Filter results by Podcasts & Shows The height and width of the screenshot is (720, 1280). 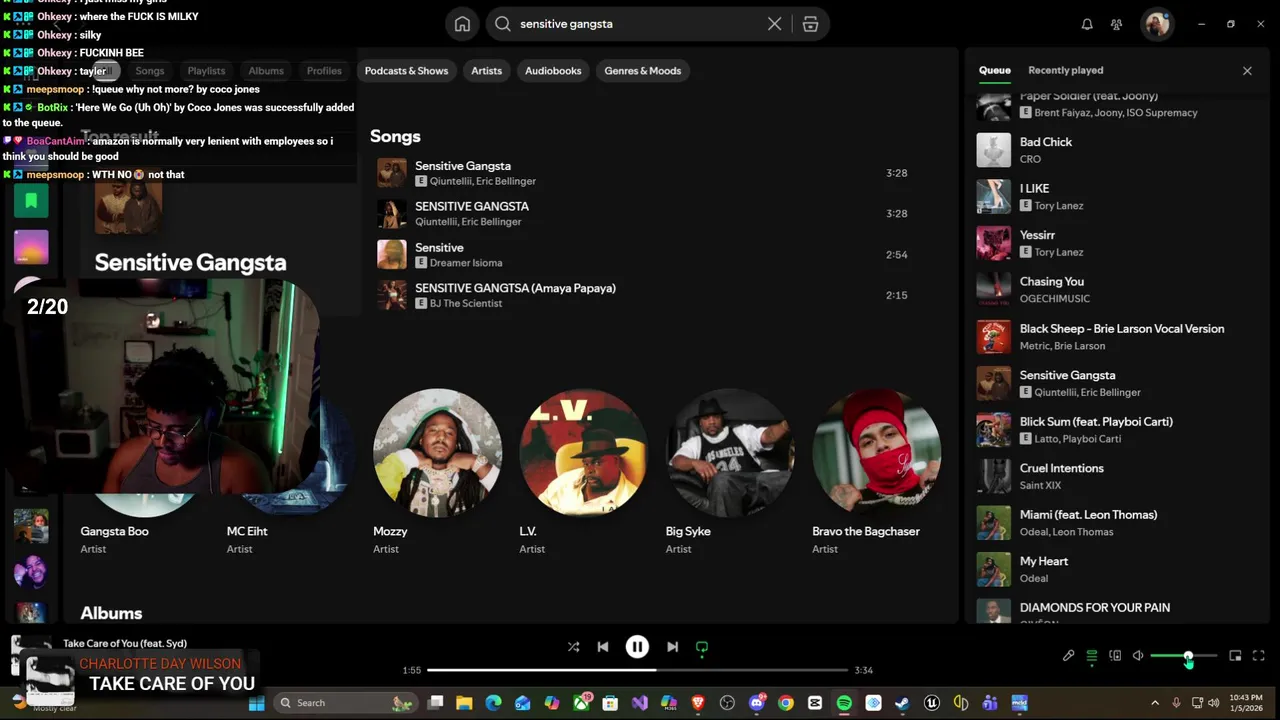click(406, 71)
